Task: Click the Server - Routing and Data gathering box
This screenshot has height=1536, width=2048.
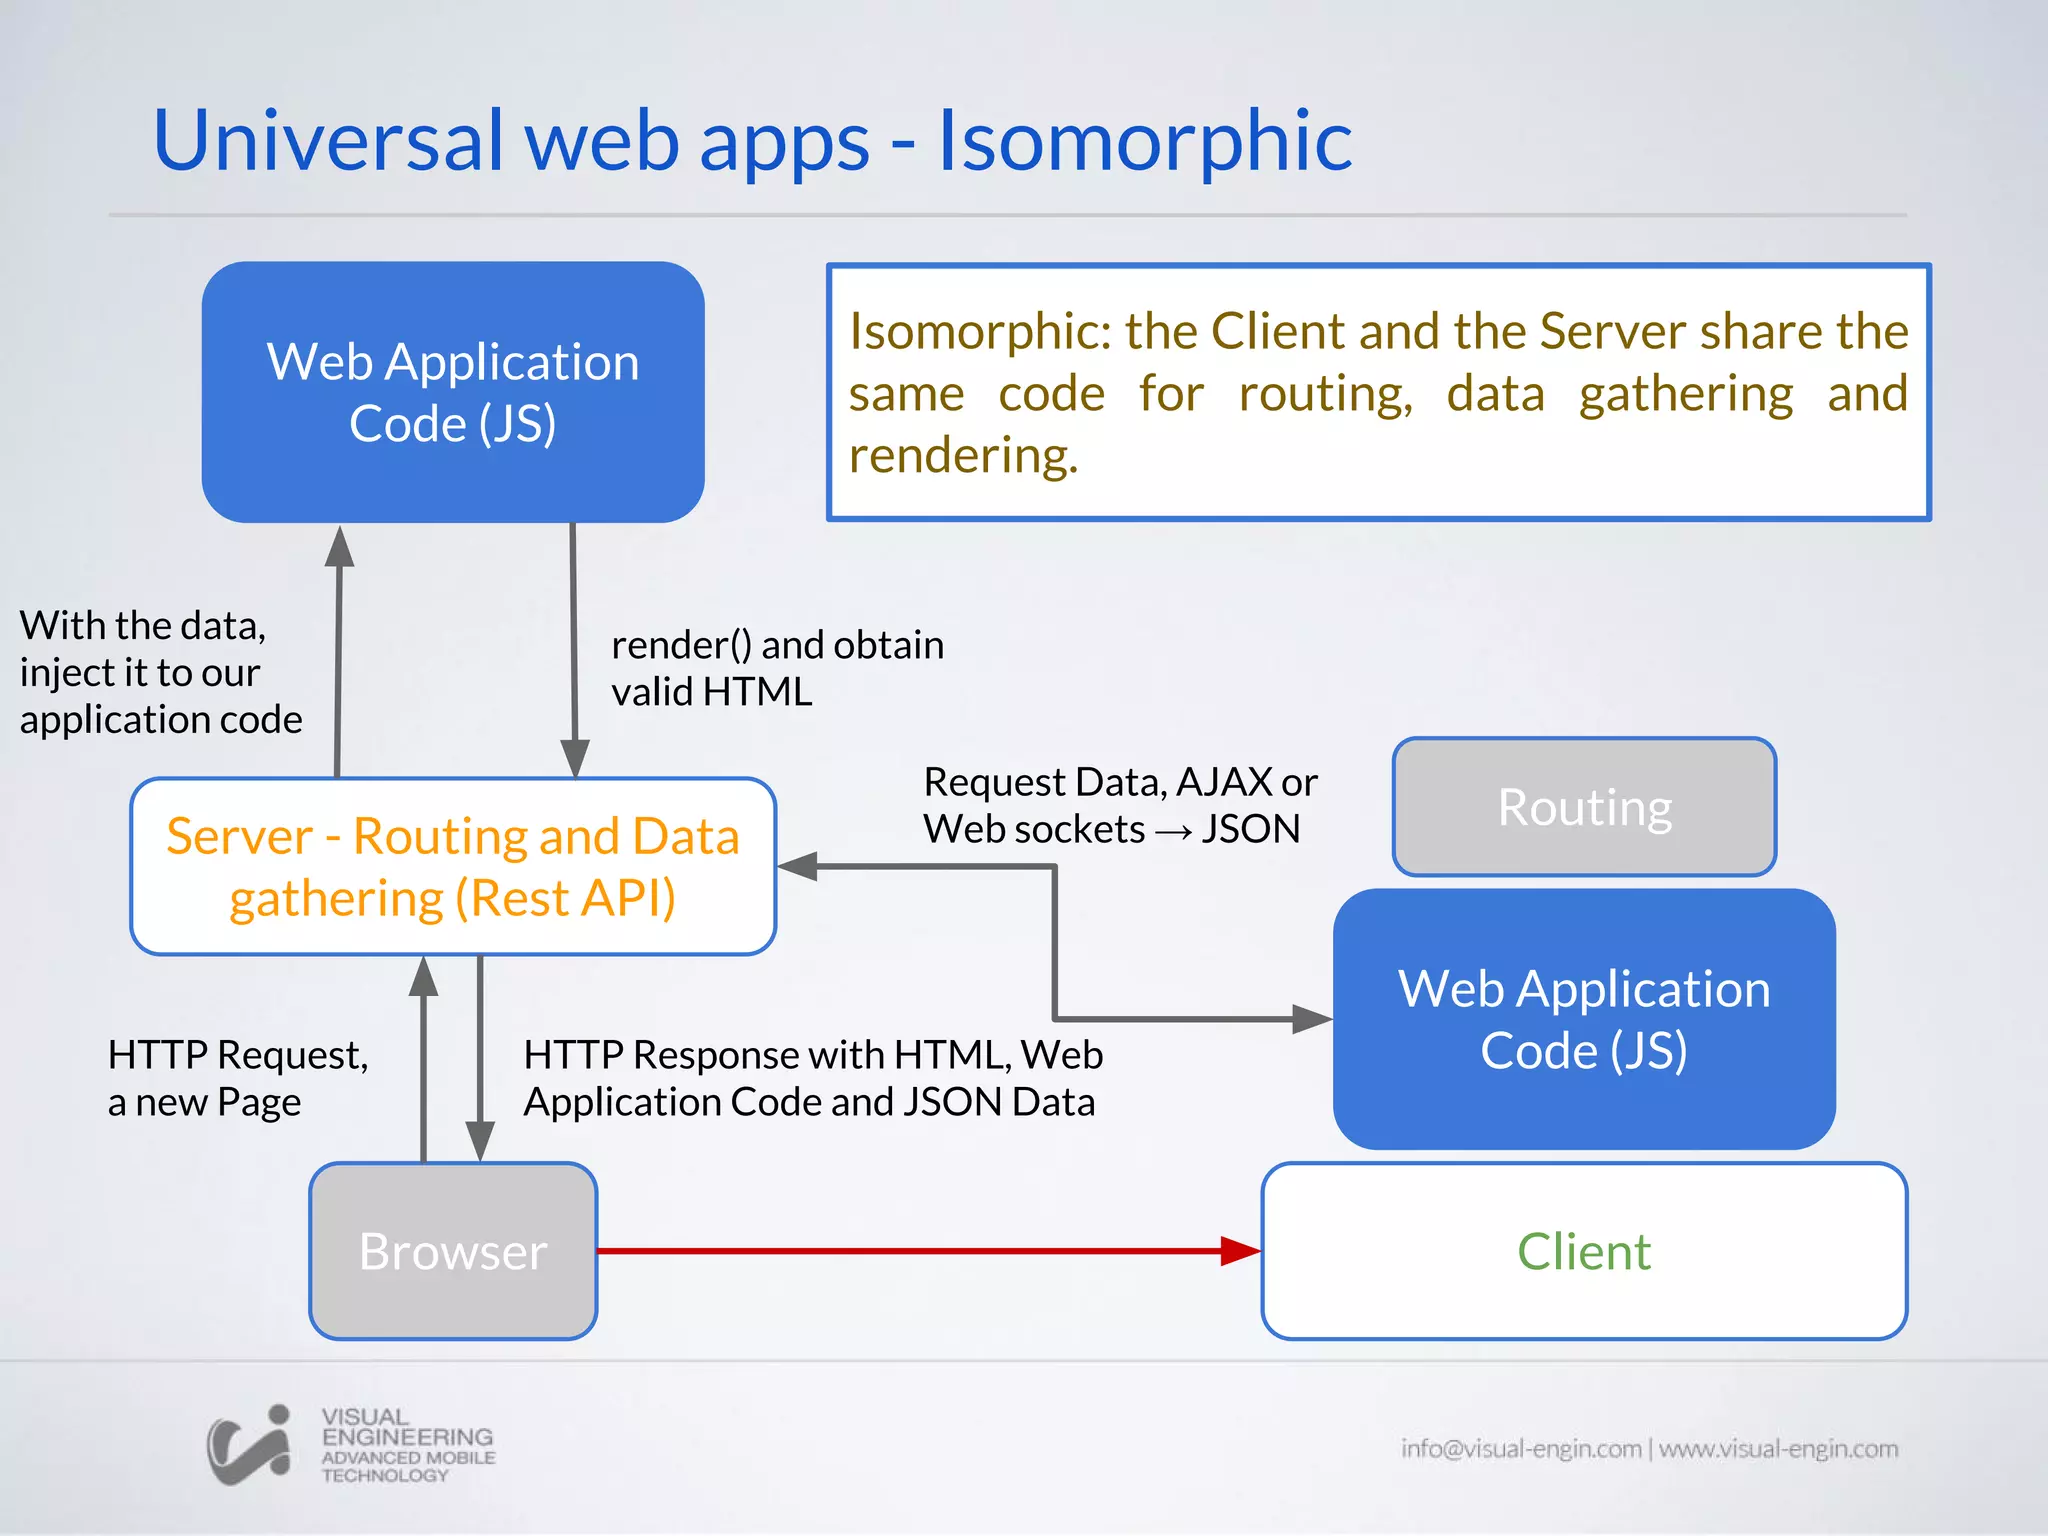Action: click(453, 866)
